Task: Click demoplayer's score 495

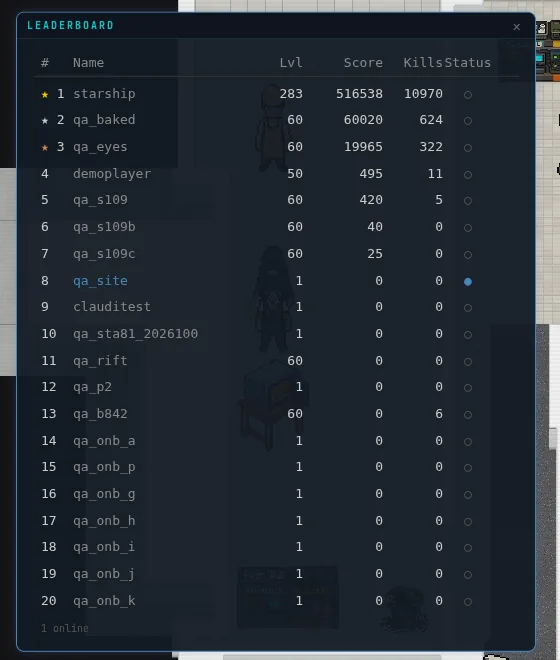Action: (371, 174)
